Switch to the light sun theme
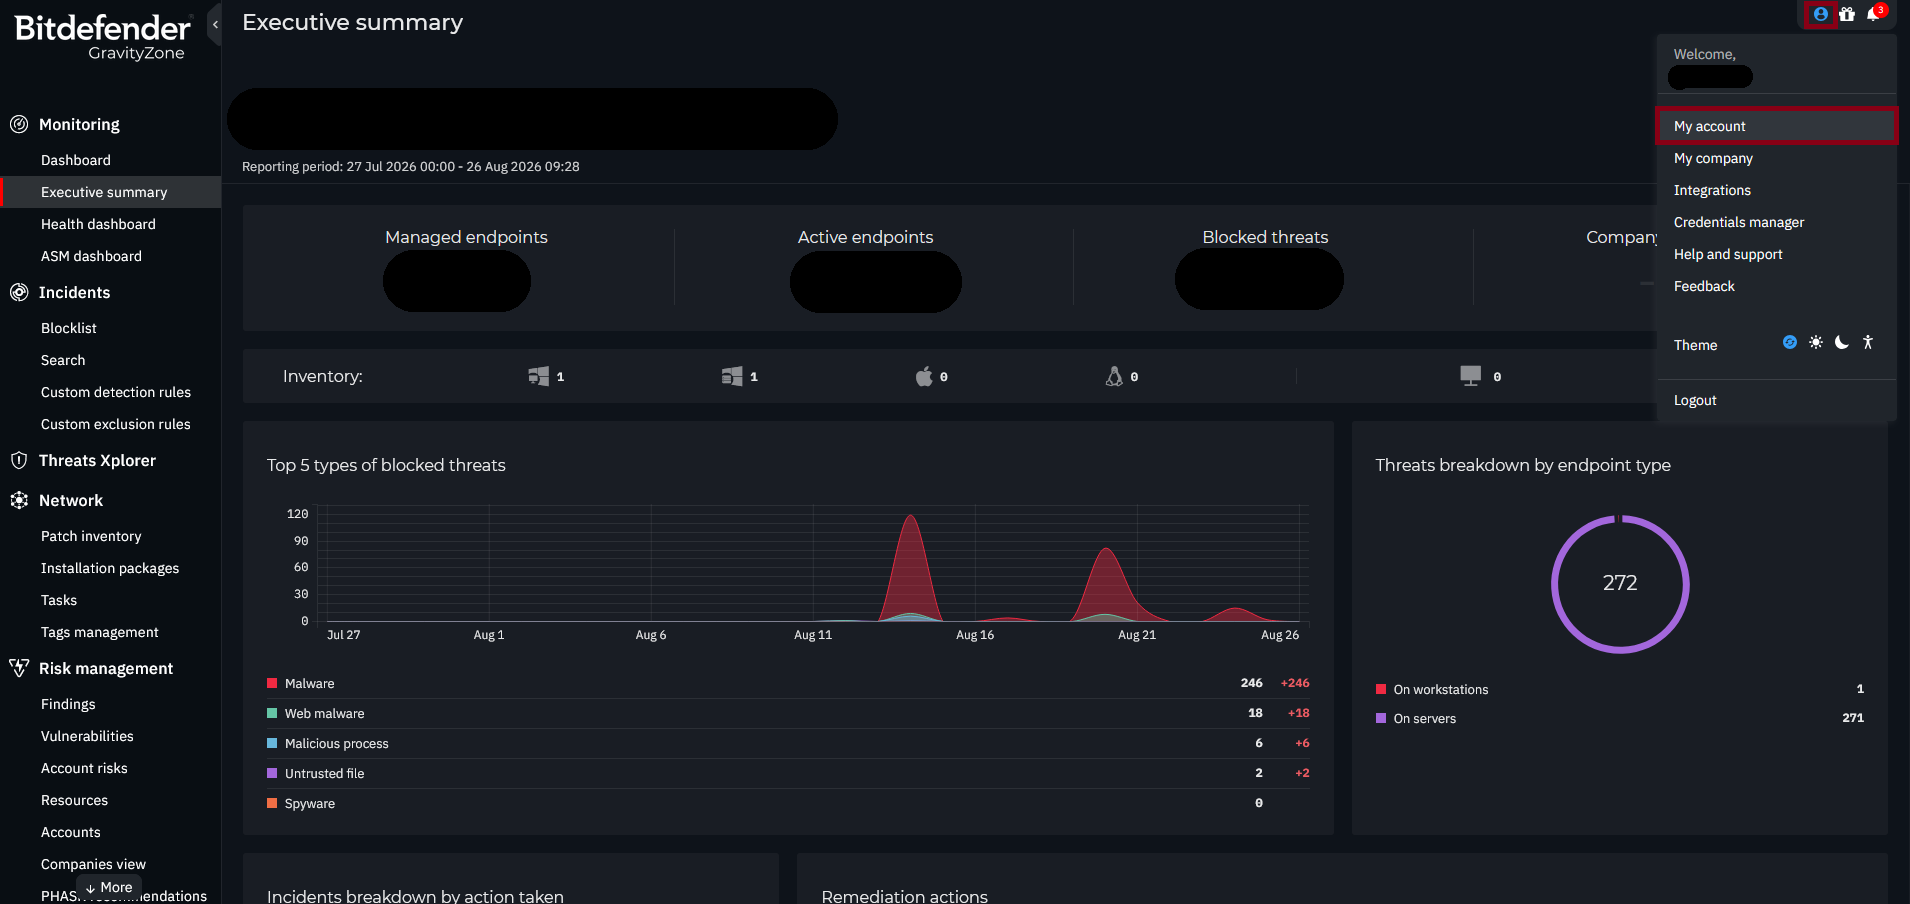The width and height of the screenshot is (1910, 904). pyautogui.click(x=1816, y=342)
